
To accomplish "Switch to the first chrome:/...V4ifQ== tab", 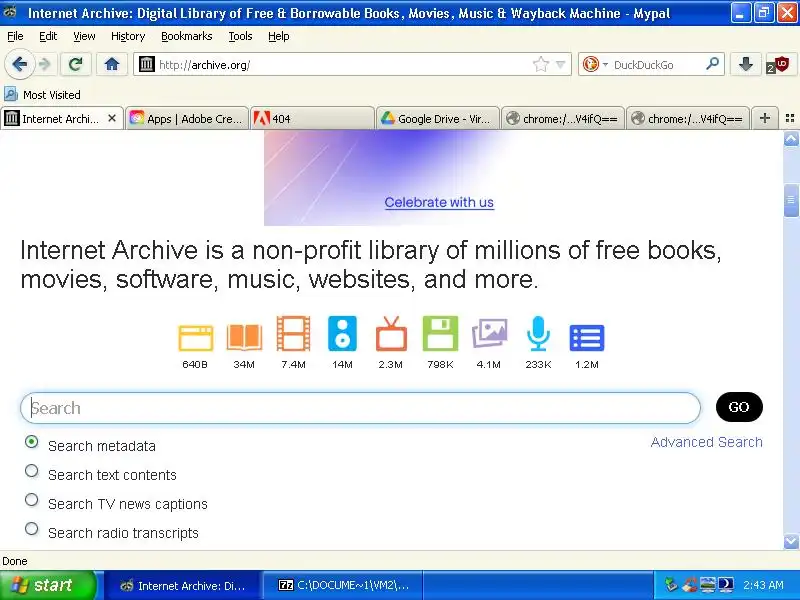I will [x=563, y=118].
